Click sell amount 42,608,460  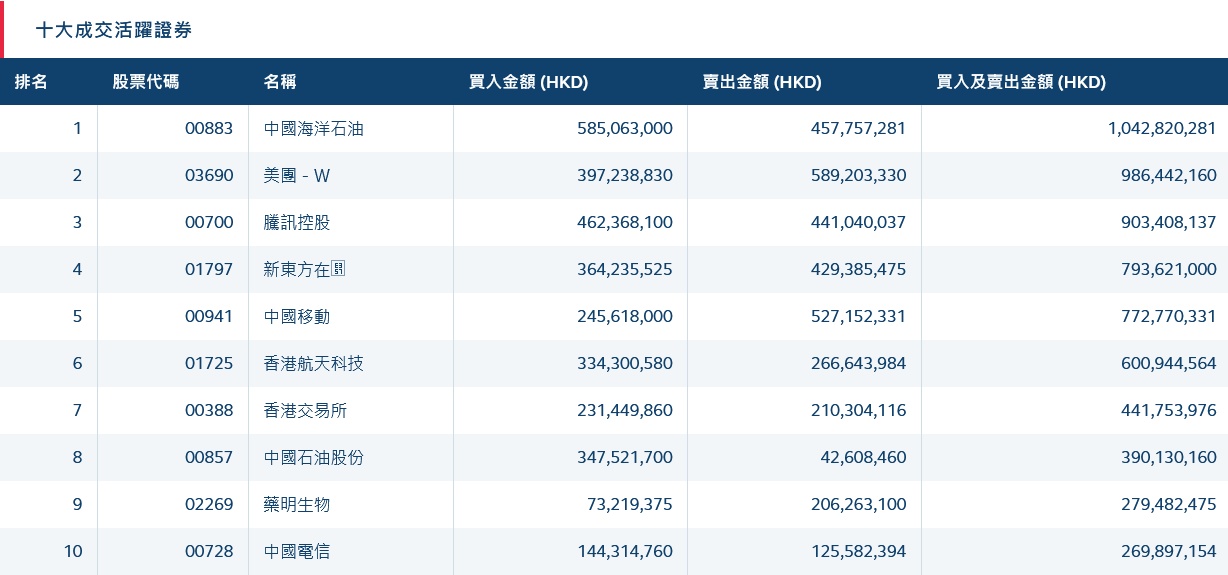863,457
